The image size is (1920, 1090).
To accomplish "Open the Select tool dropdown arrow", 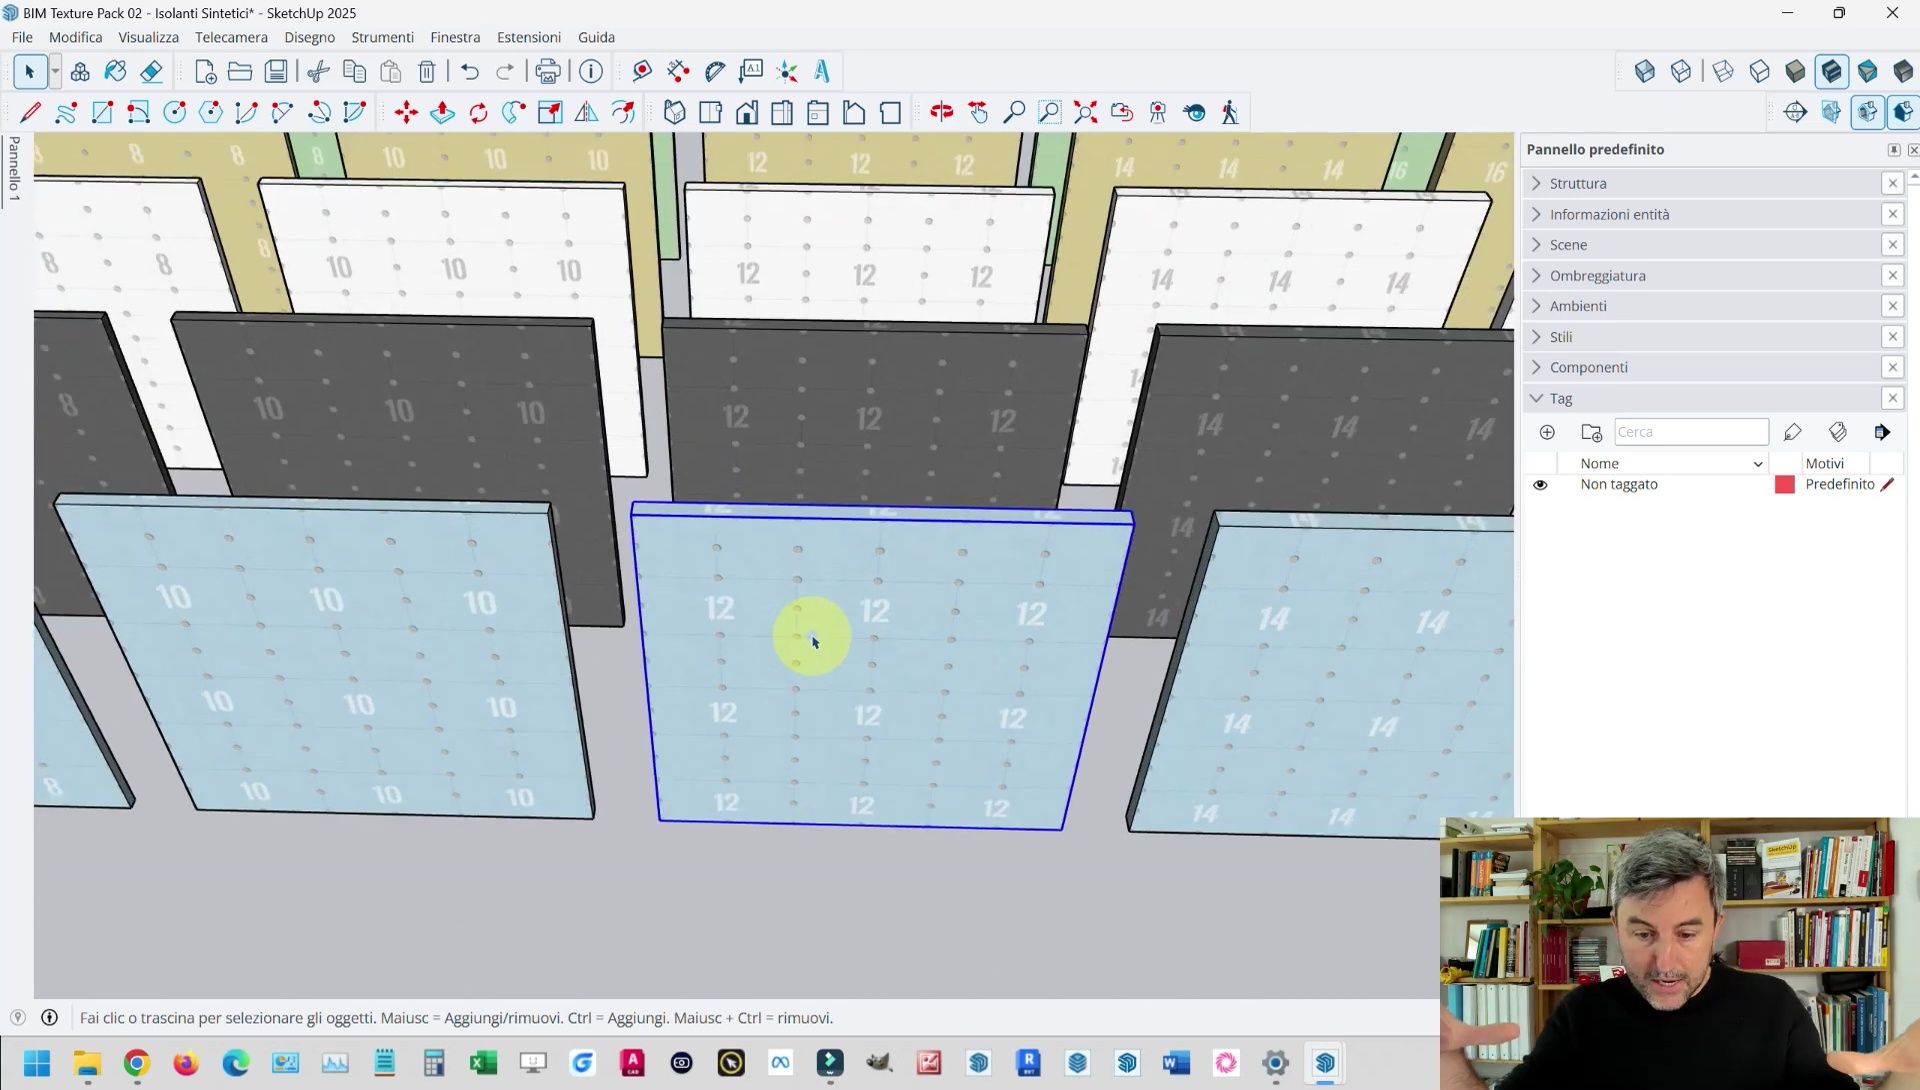I will (x=55, y=71).
